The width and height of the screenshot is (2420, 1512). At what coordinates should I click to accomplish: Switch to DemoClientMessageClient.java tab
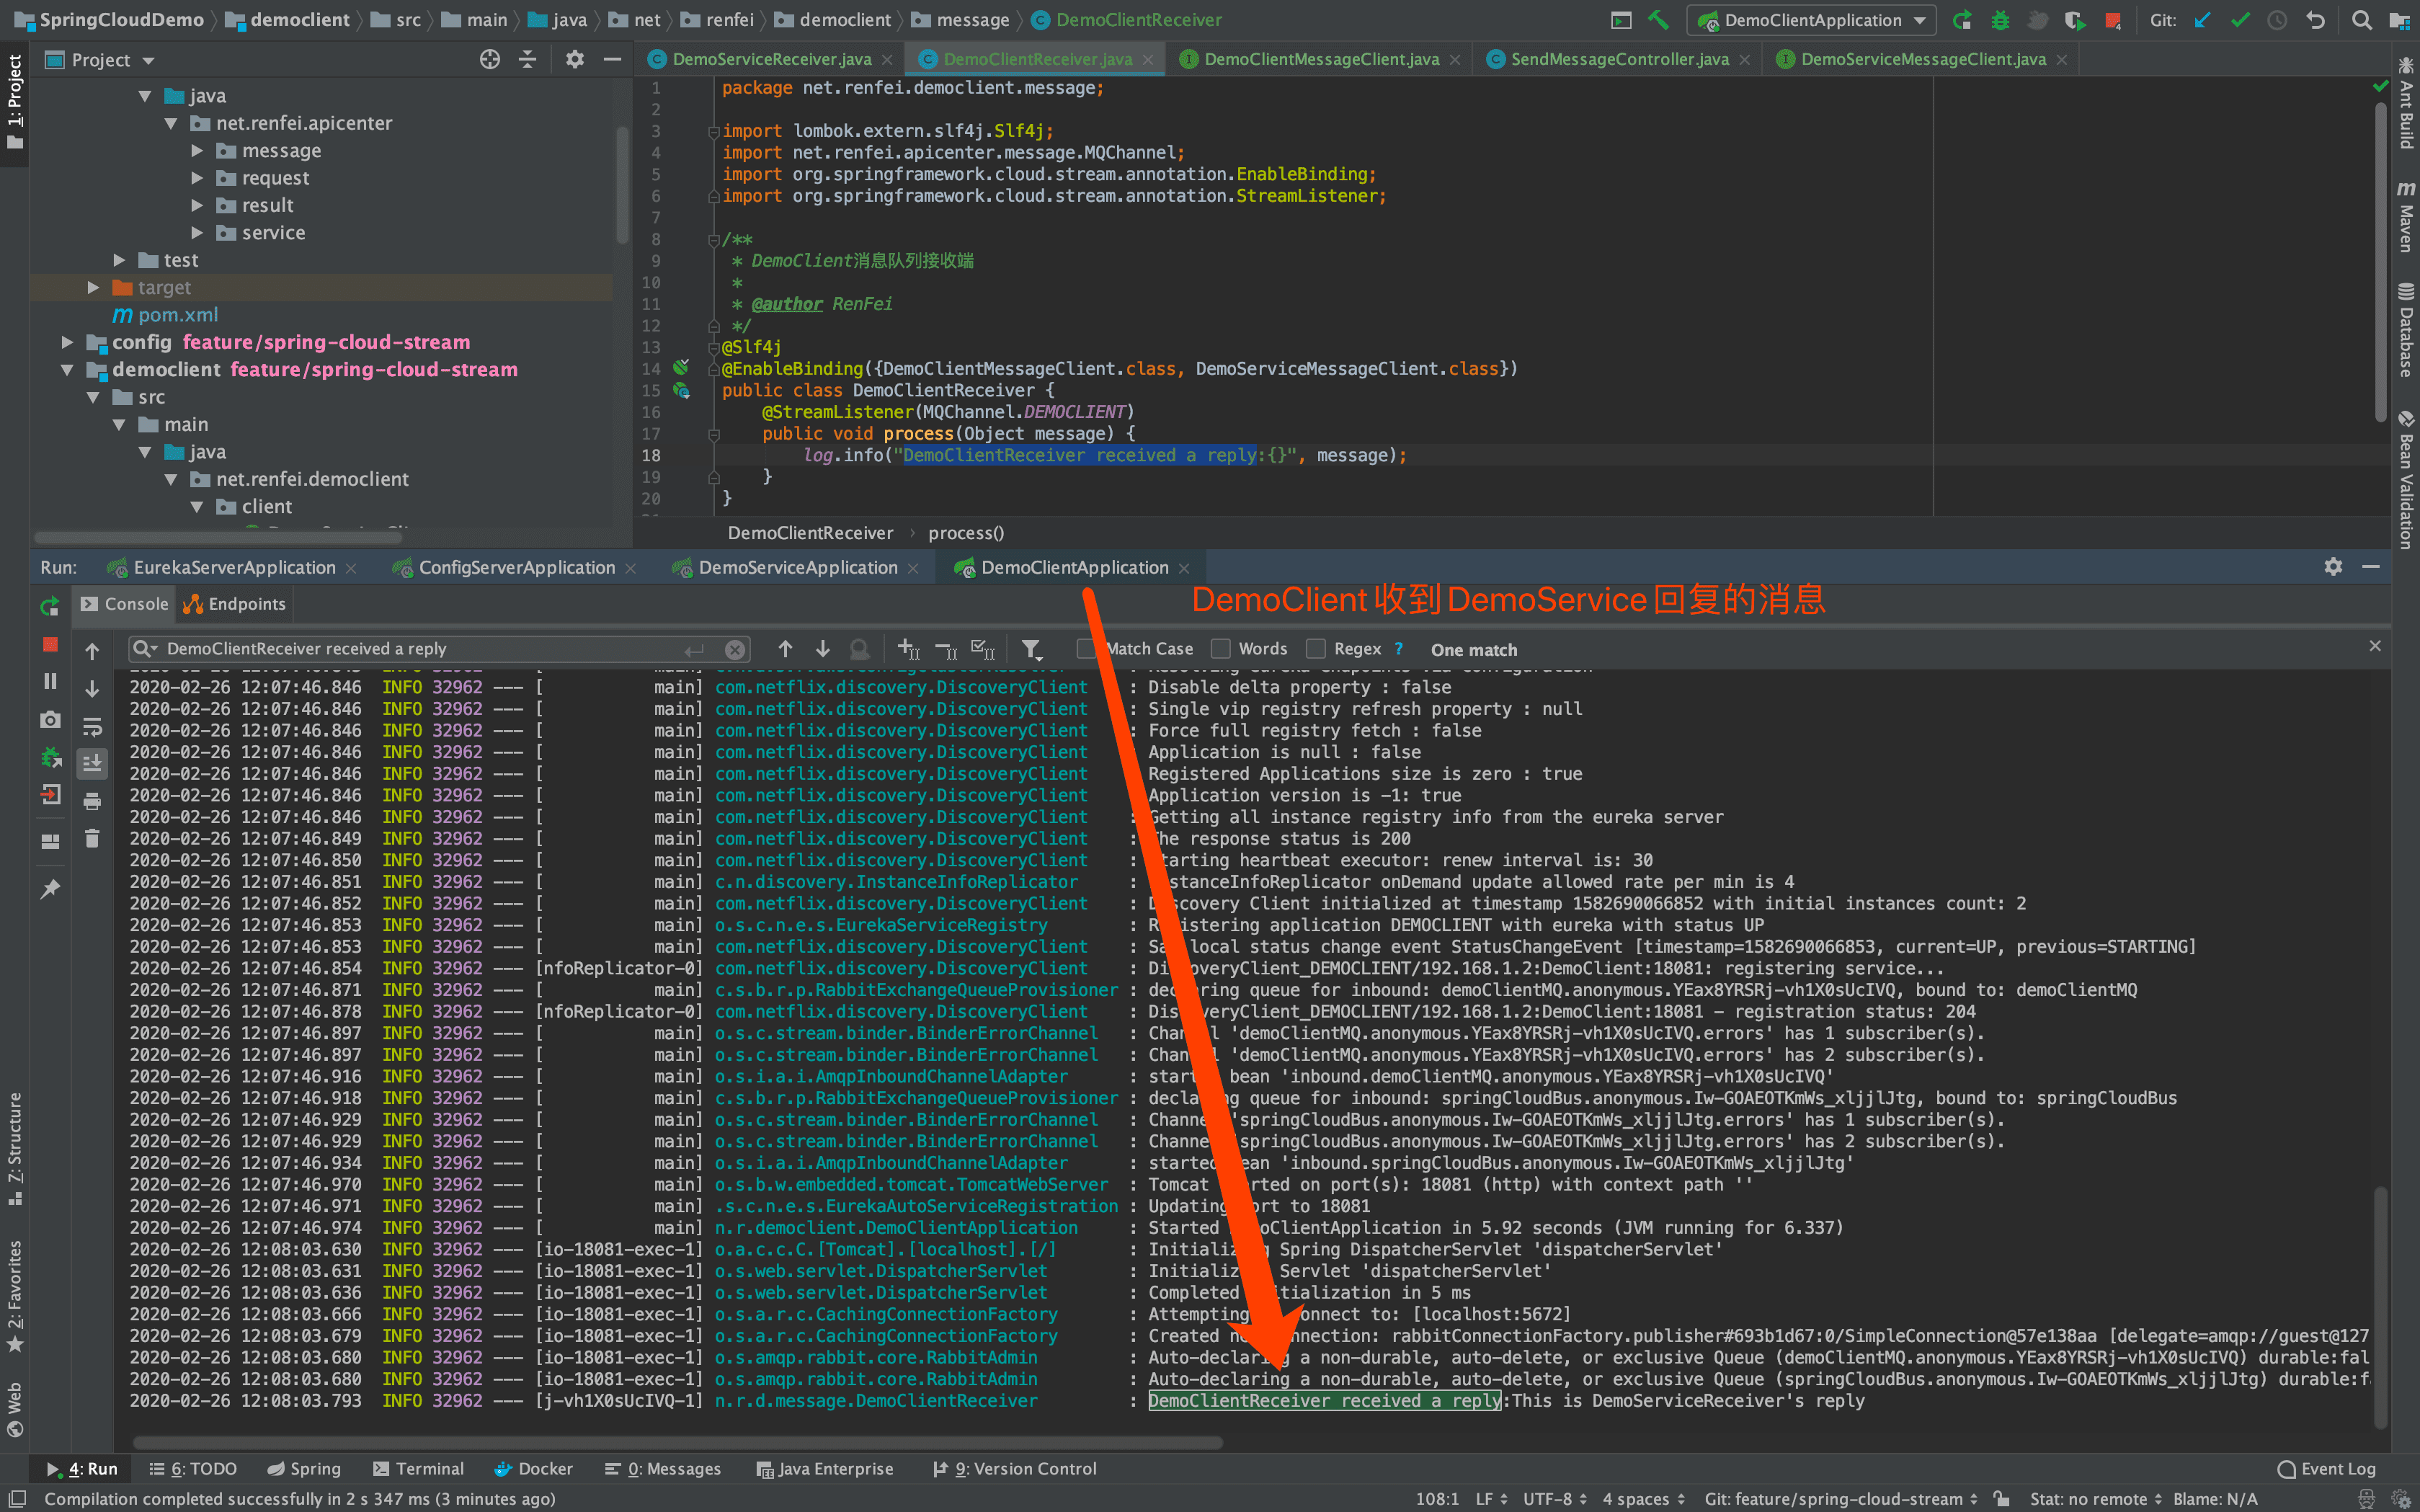click(1321, 60)
